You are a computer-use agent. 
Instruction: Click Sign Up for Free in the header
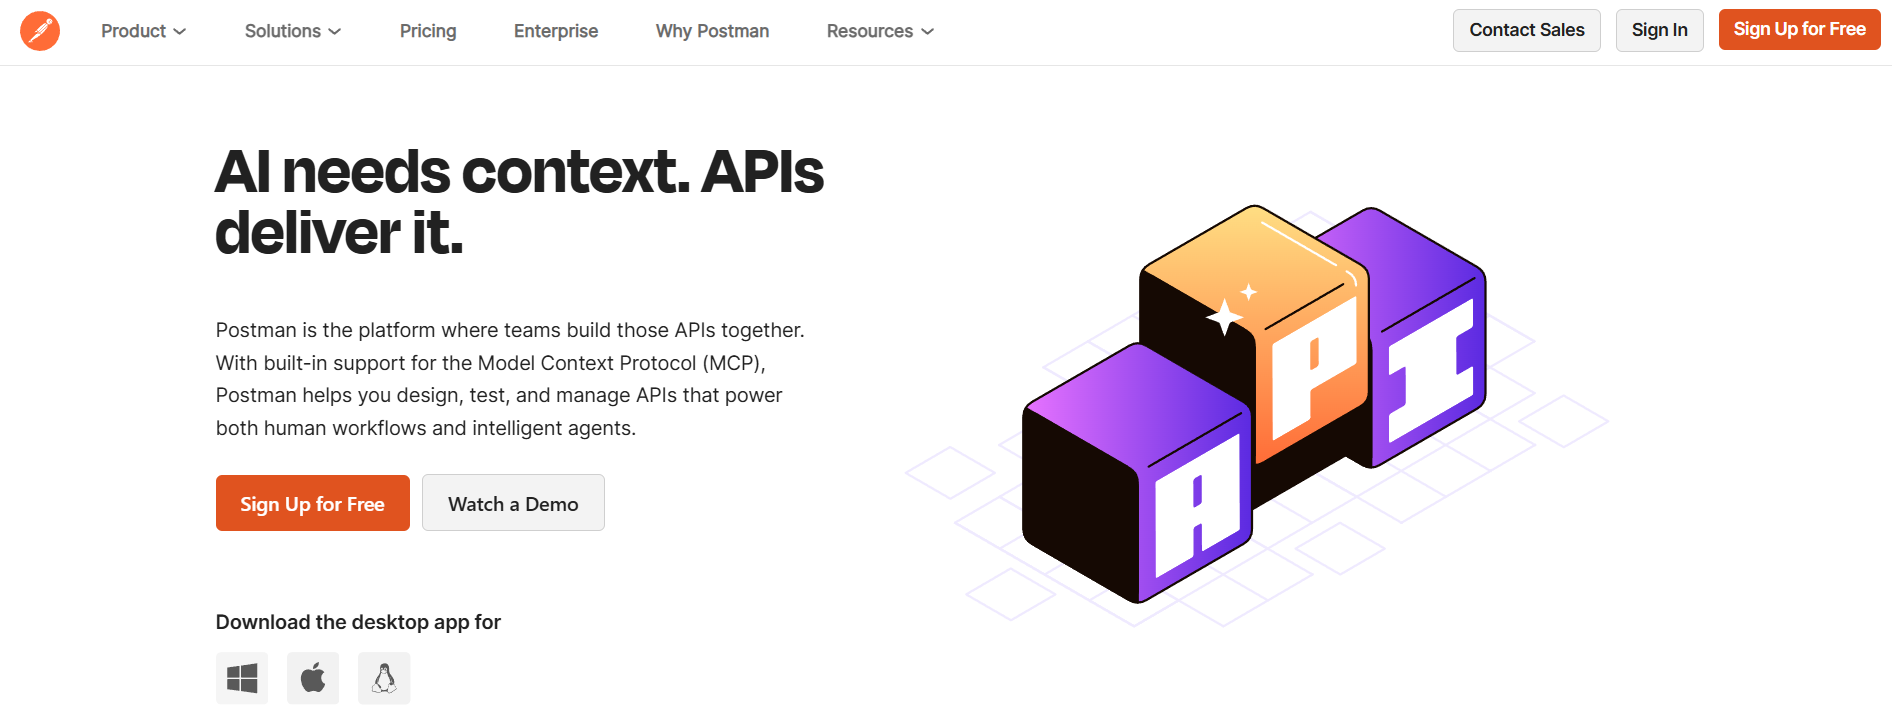tap(1799, 30)
